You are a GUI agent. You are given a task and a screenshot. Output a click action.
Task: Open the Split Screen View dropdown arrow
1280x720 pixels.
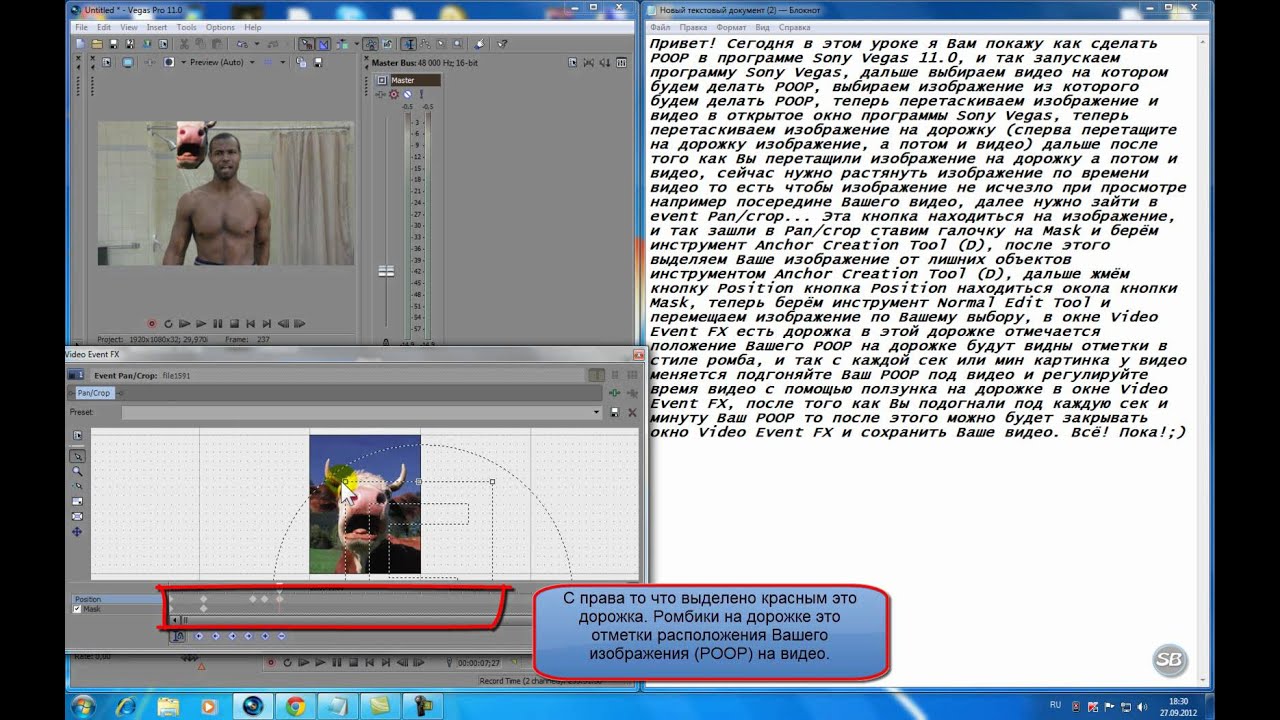click(183, 62)
